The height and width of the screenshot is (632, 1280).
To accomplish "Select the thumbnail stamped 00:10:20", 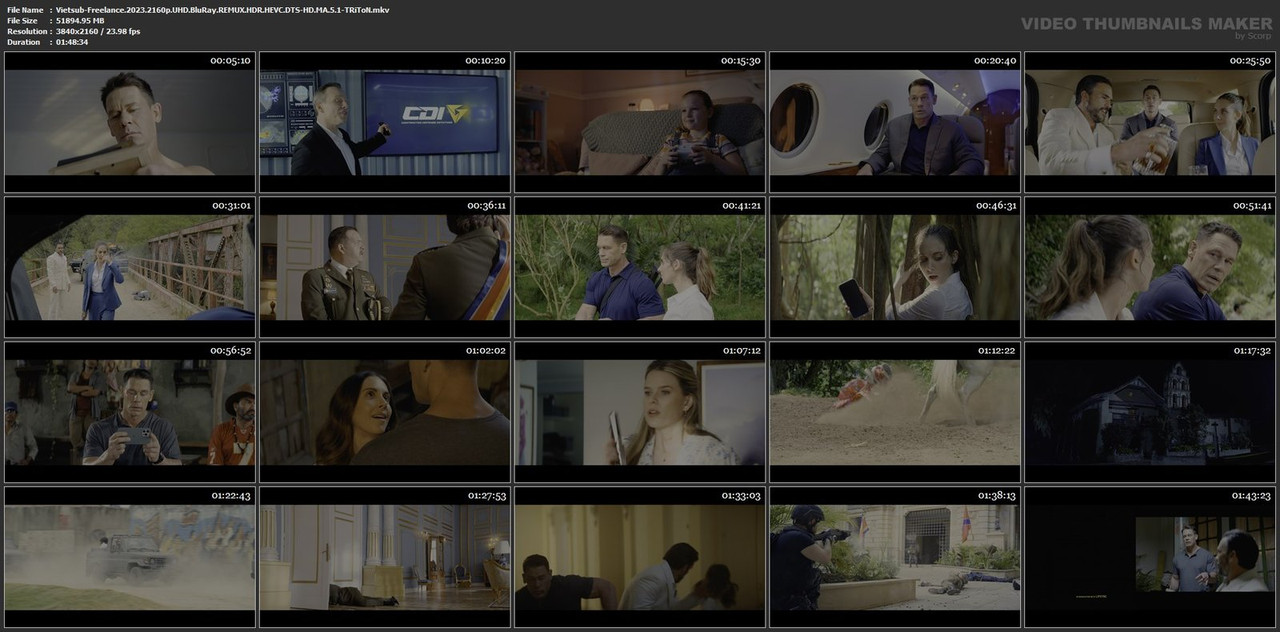I will click(385, 122).
